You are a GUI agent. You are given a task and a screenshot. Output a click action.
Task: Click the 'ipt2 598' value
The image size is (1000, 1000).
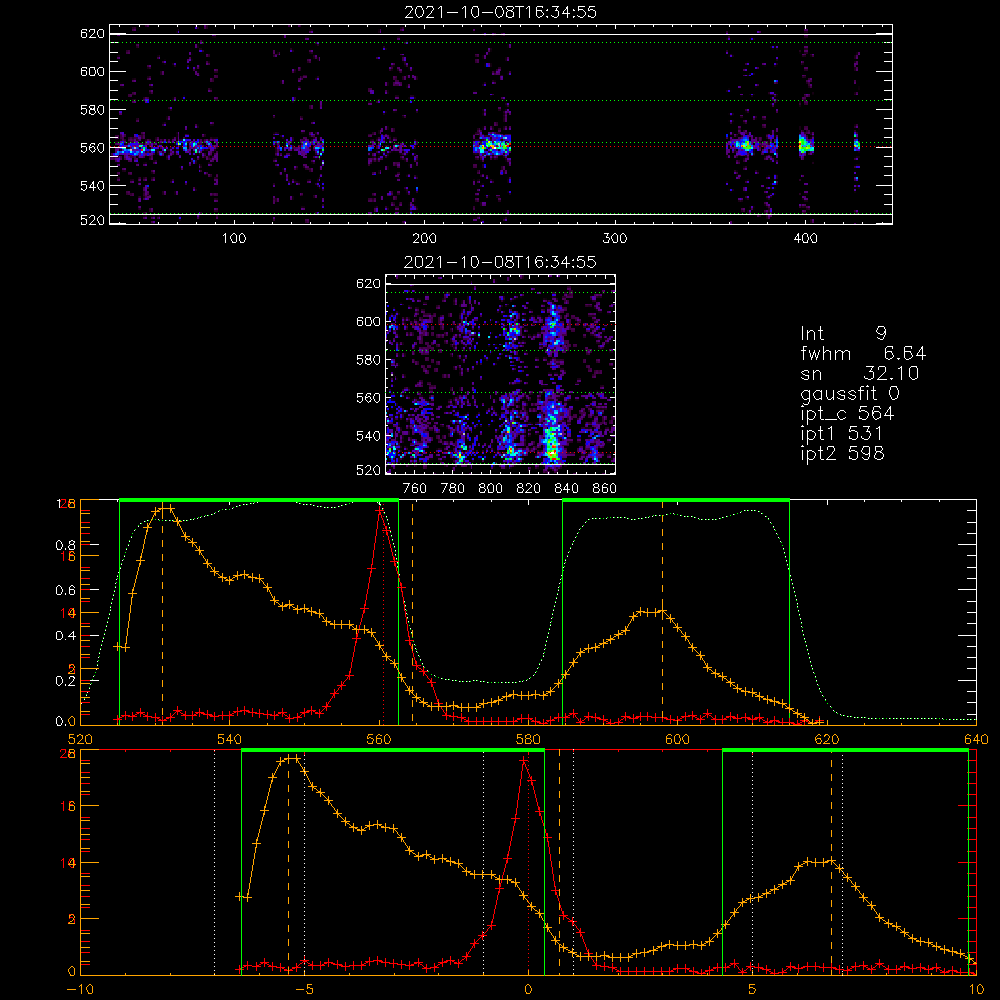[x=842, y=453]
